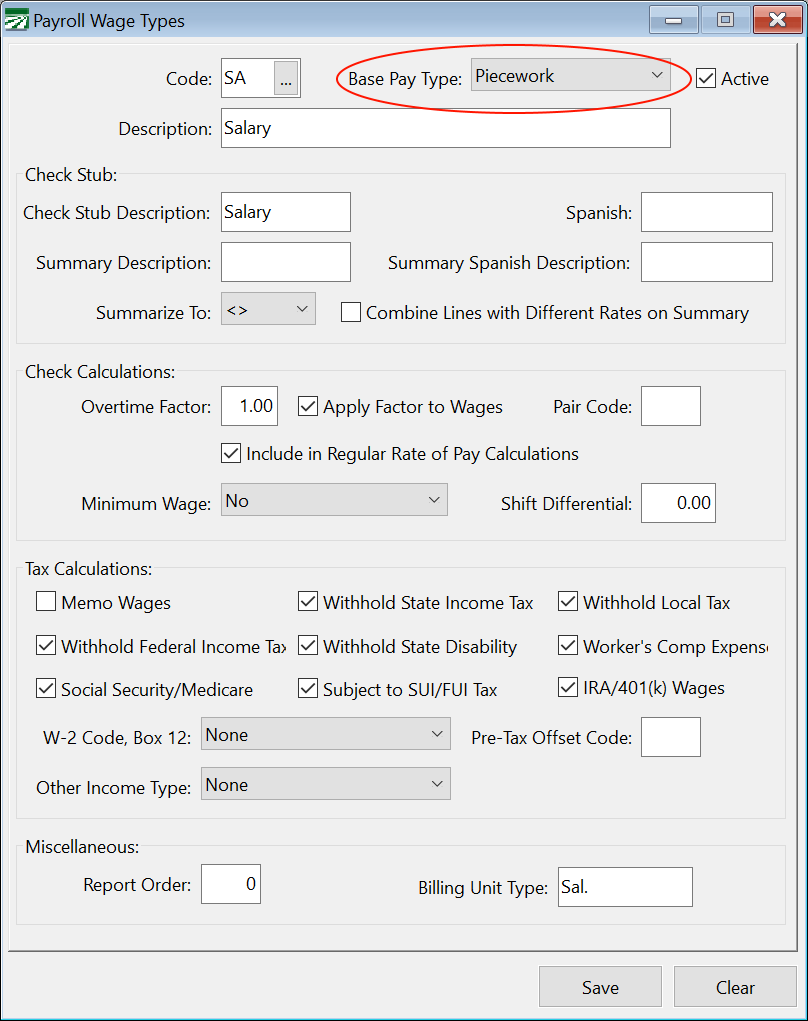808x1021 pixels.
Task: Expand the Summarize To dropdown
Action: tap(268, 310)
